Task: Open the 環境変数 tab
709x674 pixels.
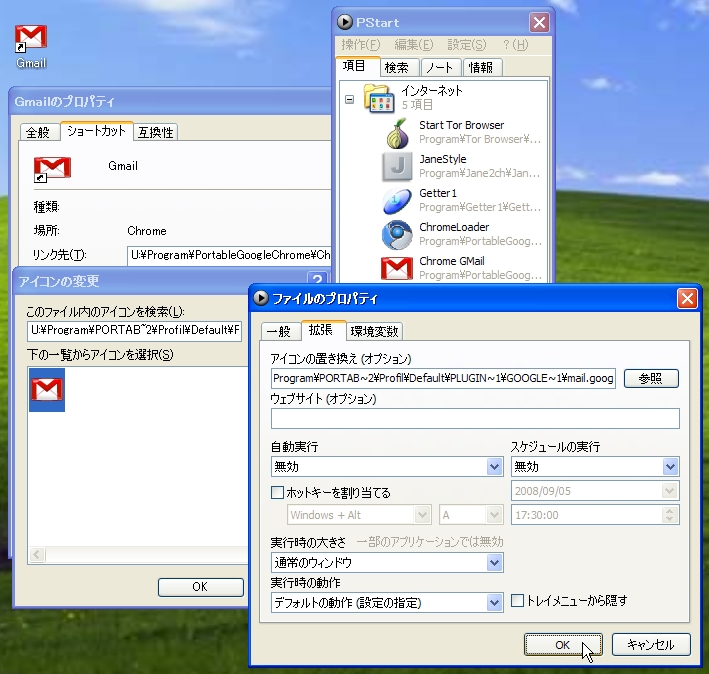Action: pyautogui.click(x=374, y=331)
